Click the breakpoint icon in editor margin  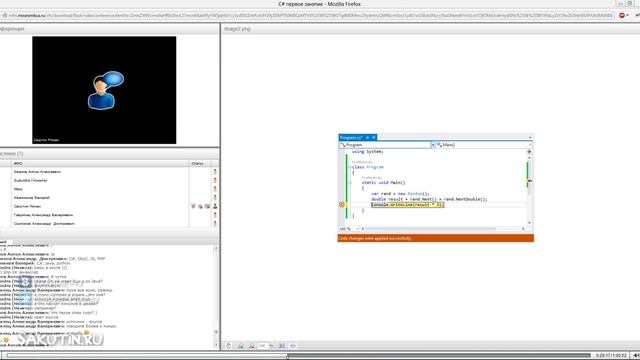pyautogui.click(x=342, y=204)
